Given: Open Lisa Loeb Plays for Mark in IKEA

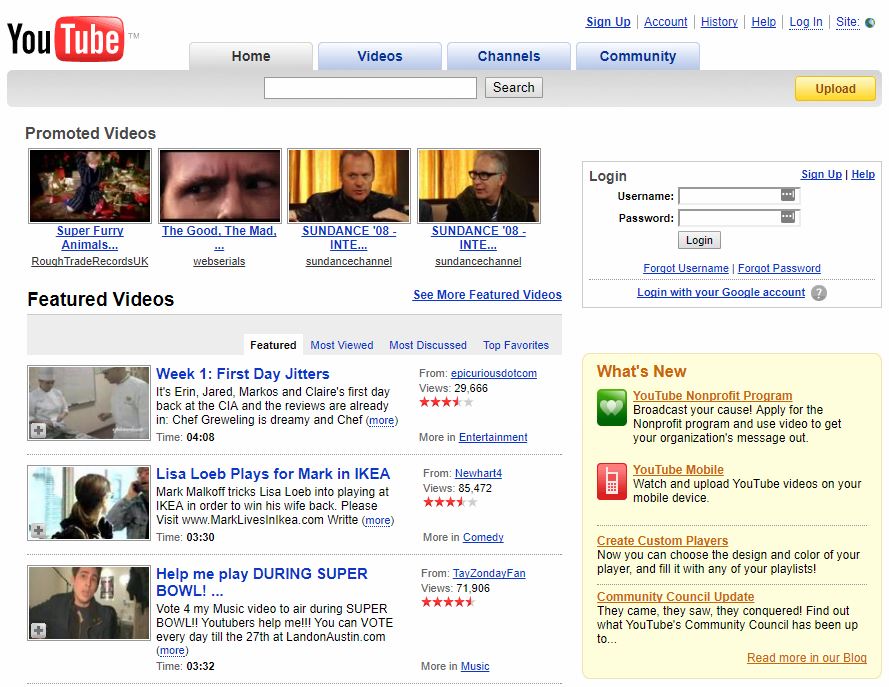Looking at the screenshot, I should 273,474.
